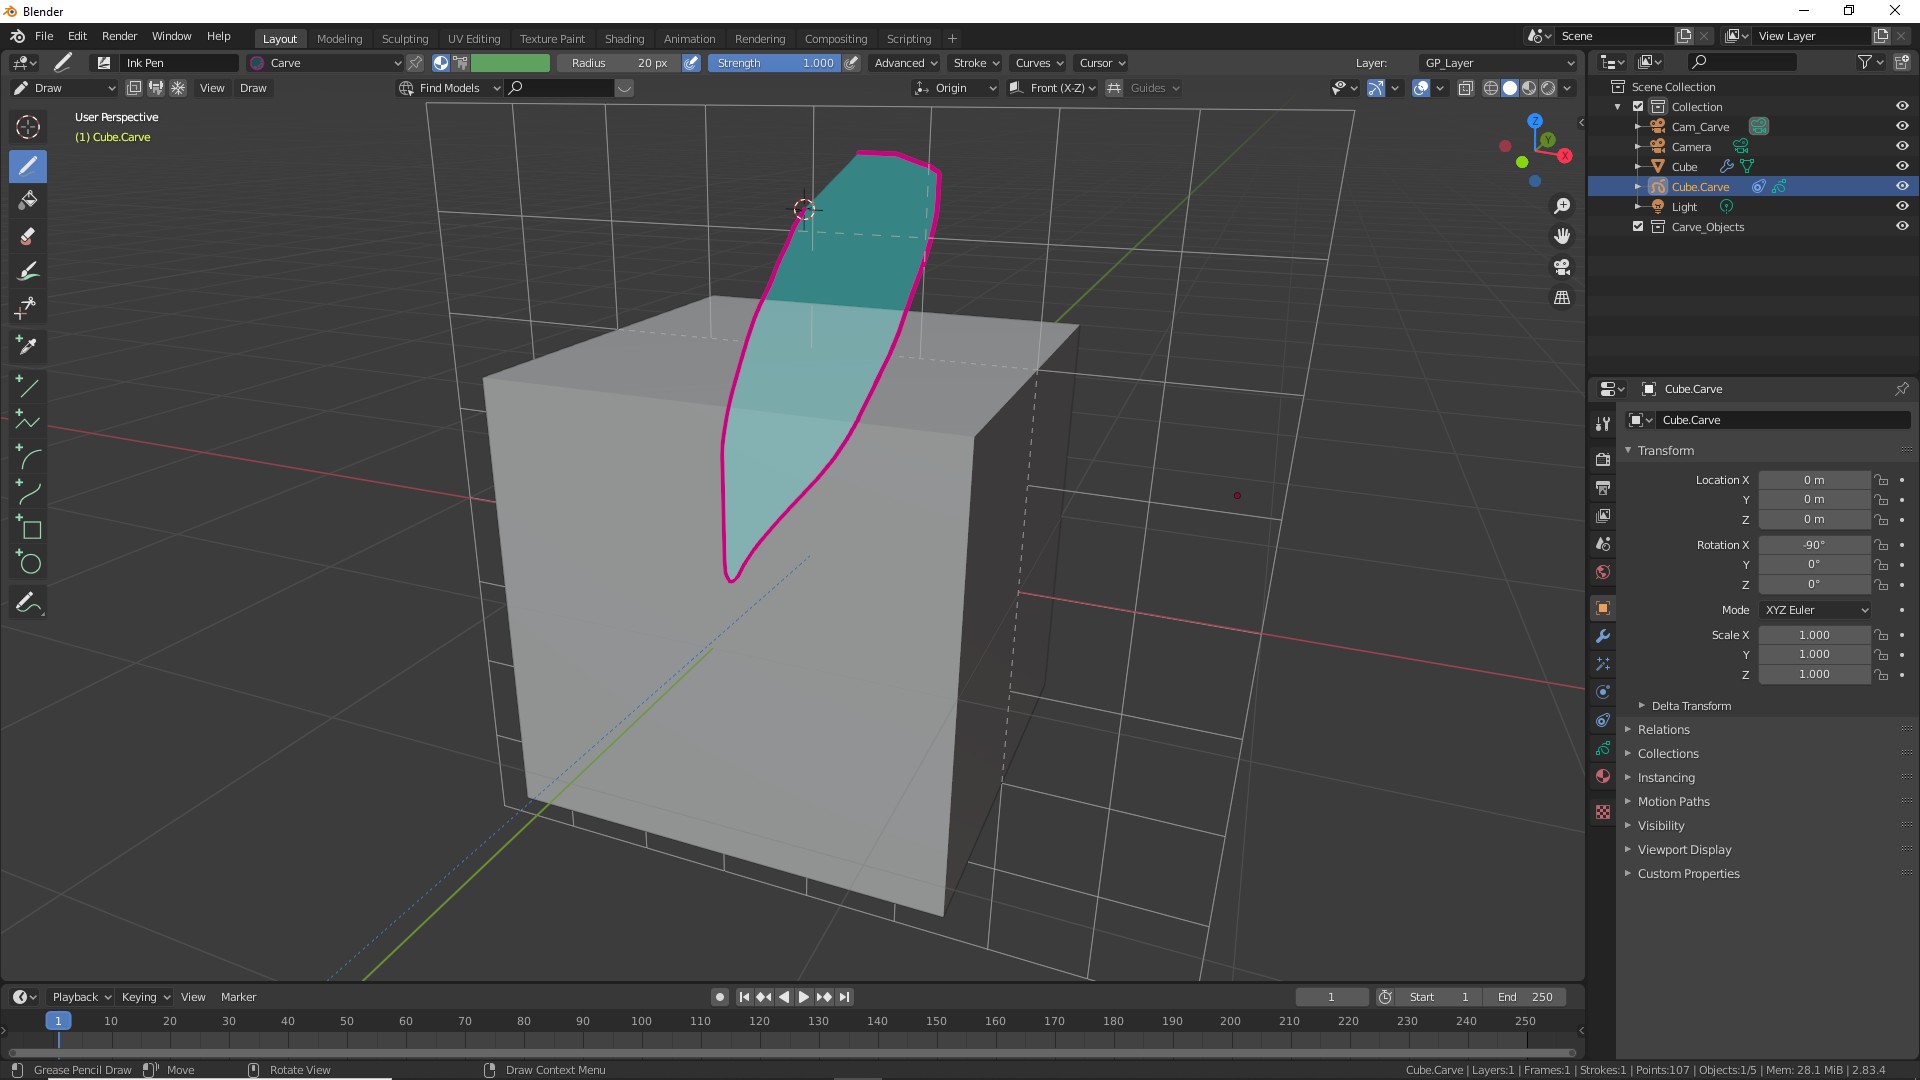Select the Circle shape tool

28,563
